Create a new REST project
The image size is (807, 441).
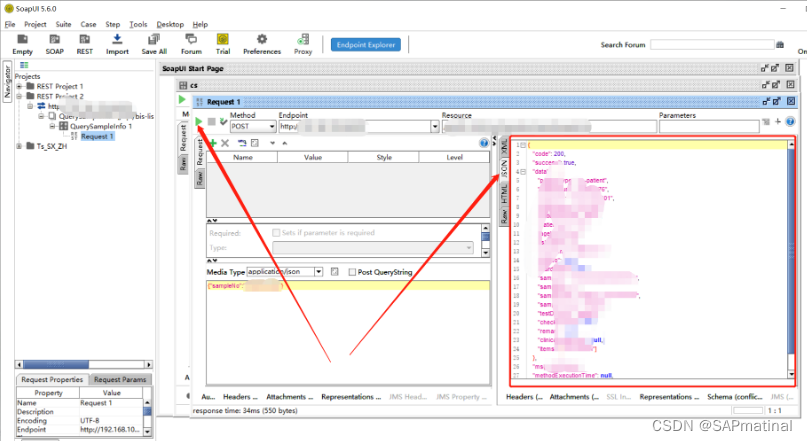tap(84, 44)
